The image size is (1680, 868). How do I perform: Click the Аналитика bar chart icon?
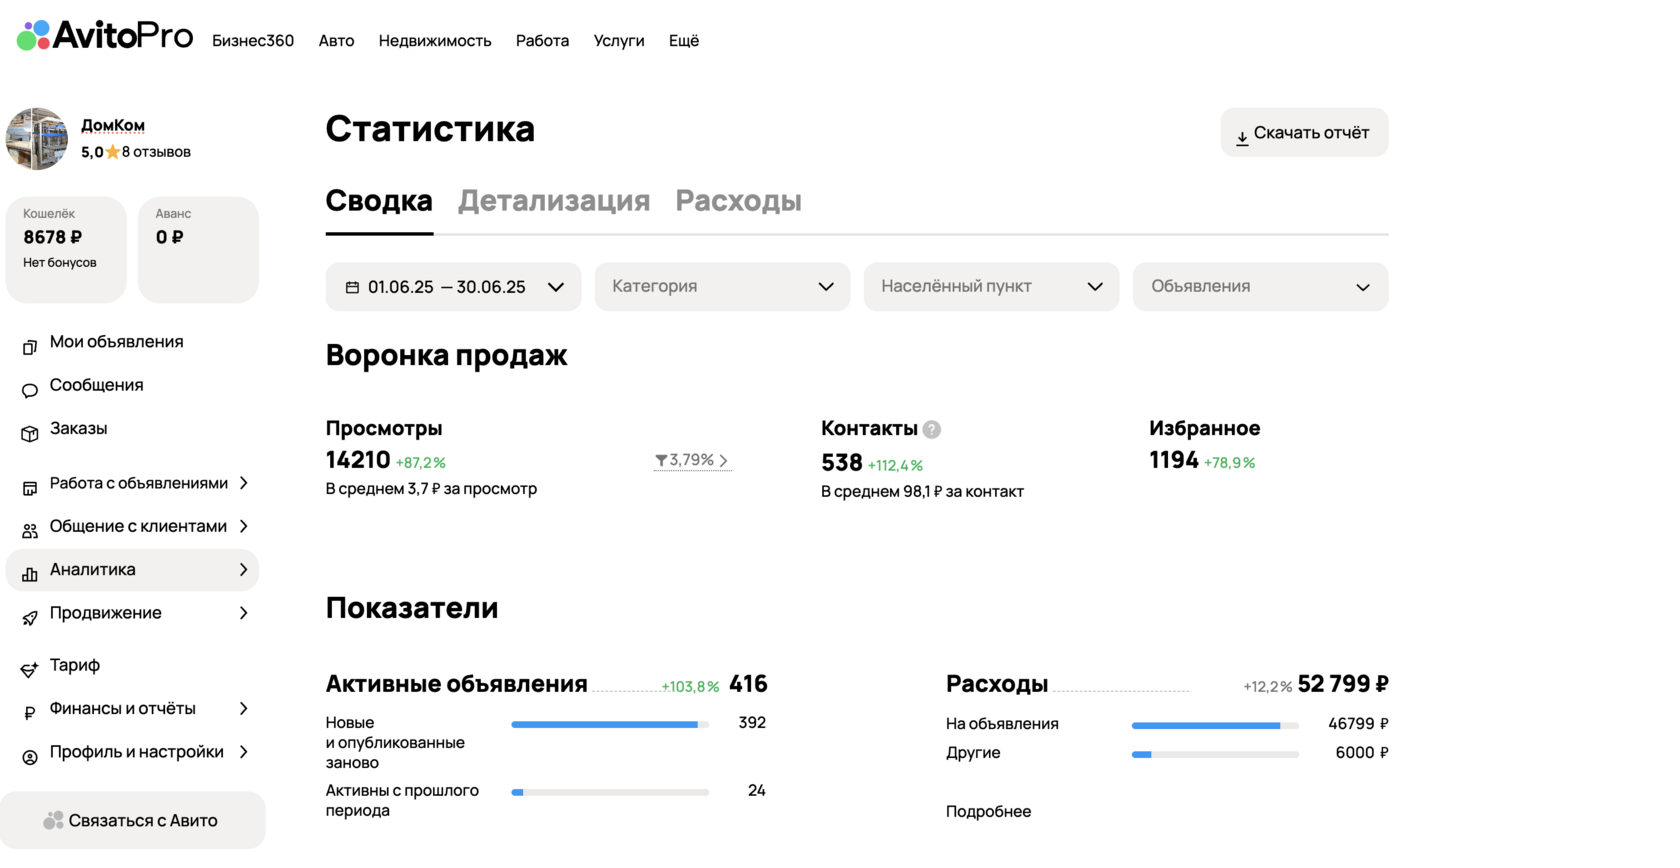pyautogui.click(x=30, y=574)
